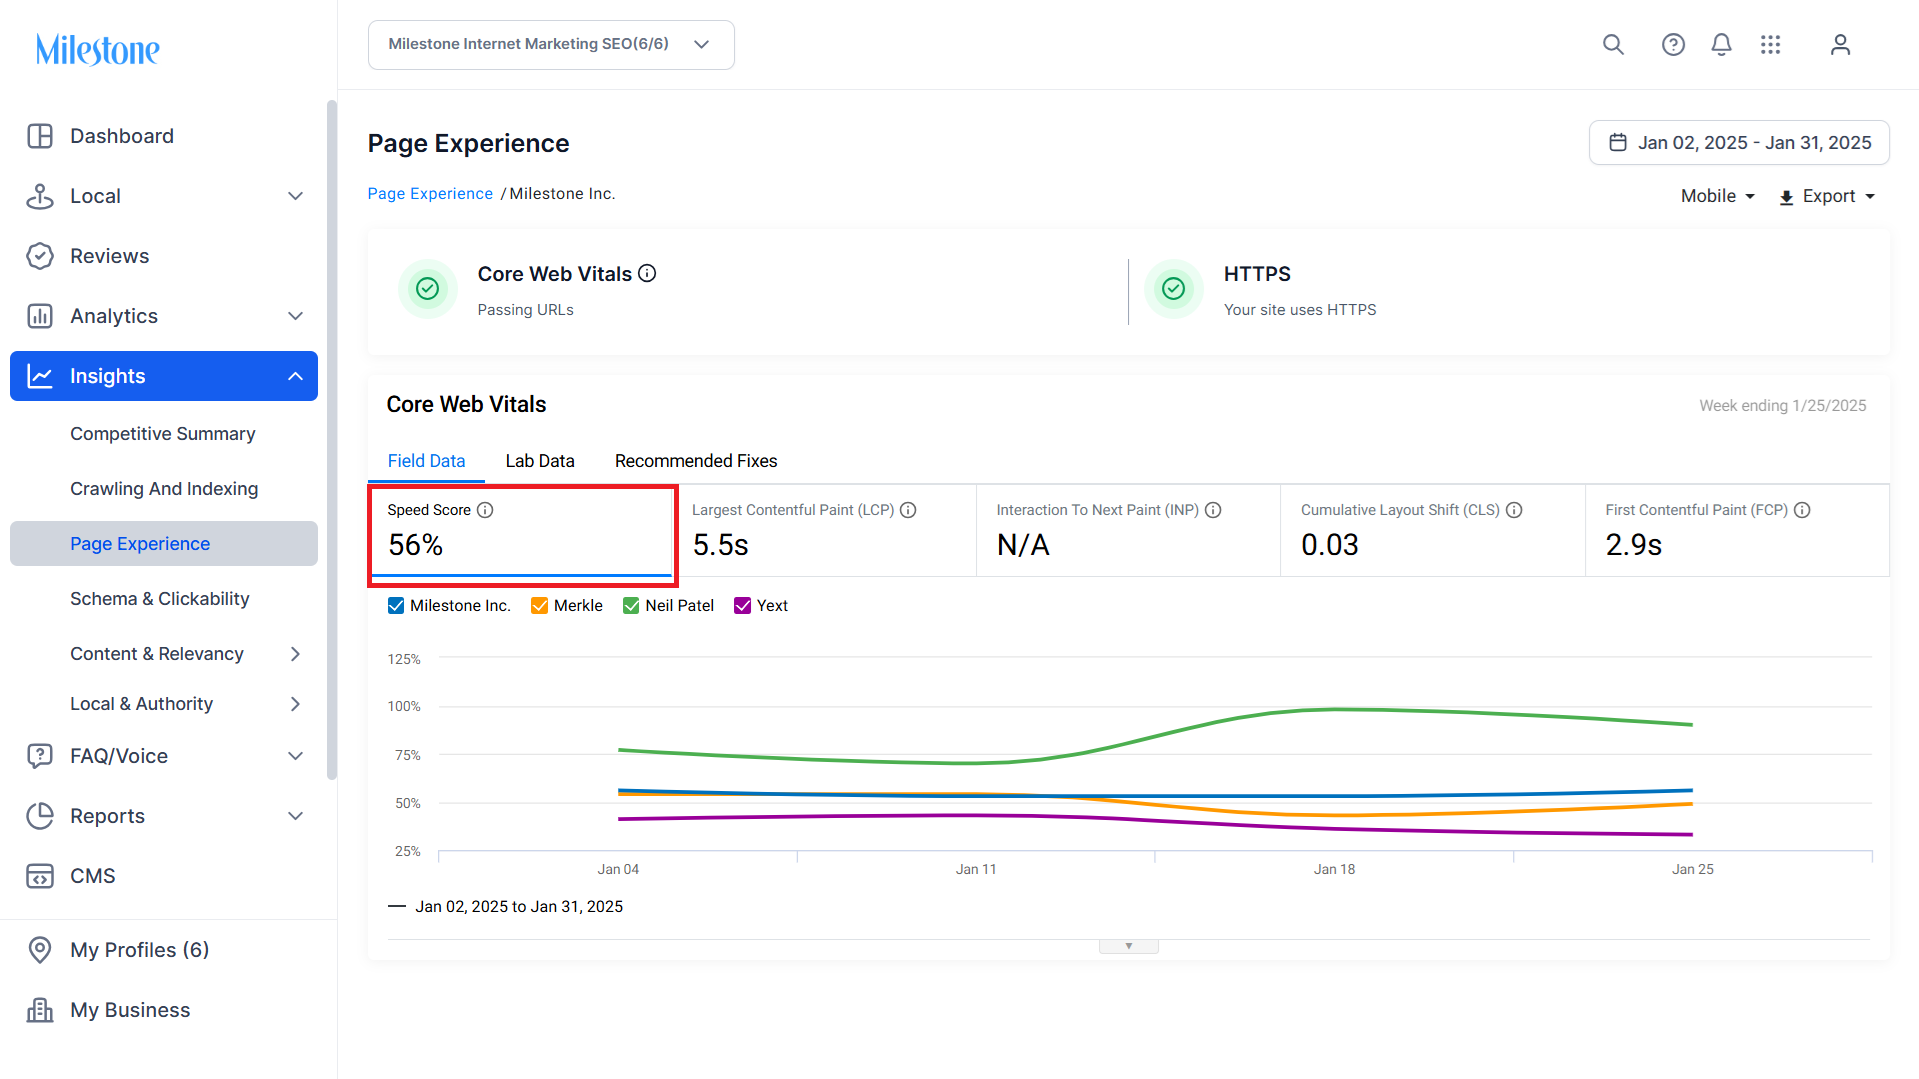Open the help question mark icon

click(1673, 45)
